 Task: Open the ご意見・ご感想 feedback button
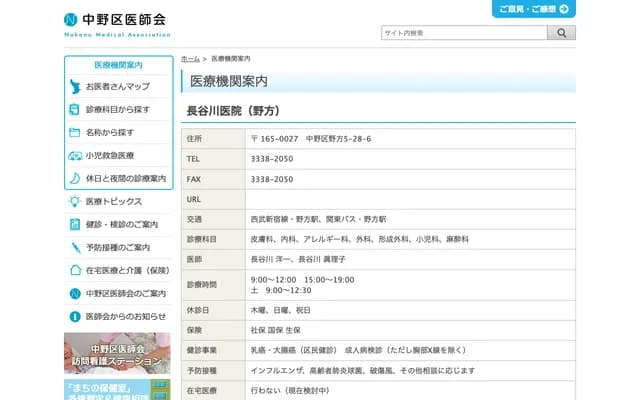pyautogui.click(x=533, y=9)
